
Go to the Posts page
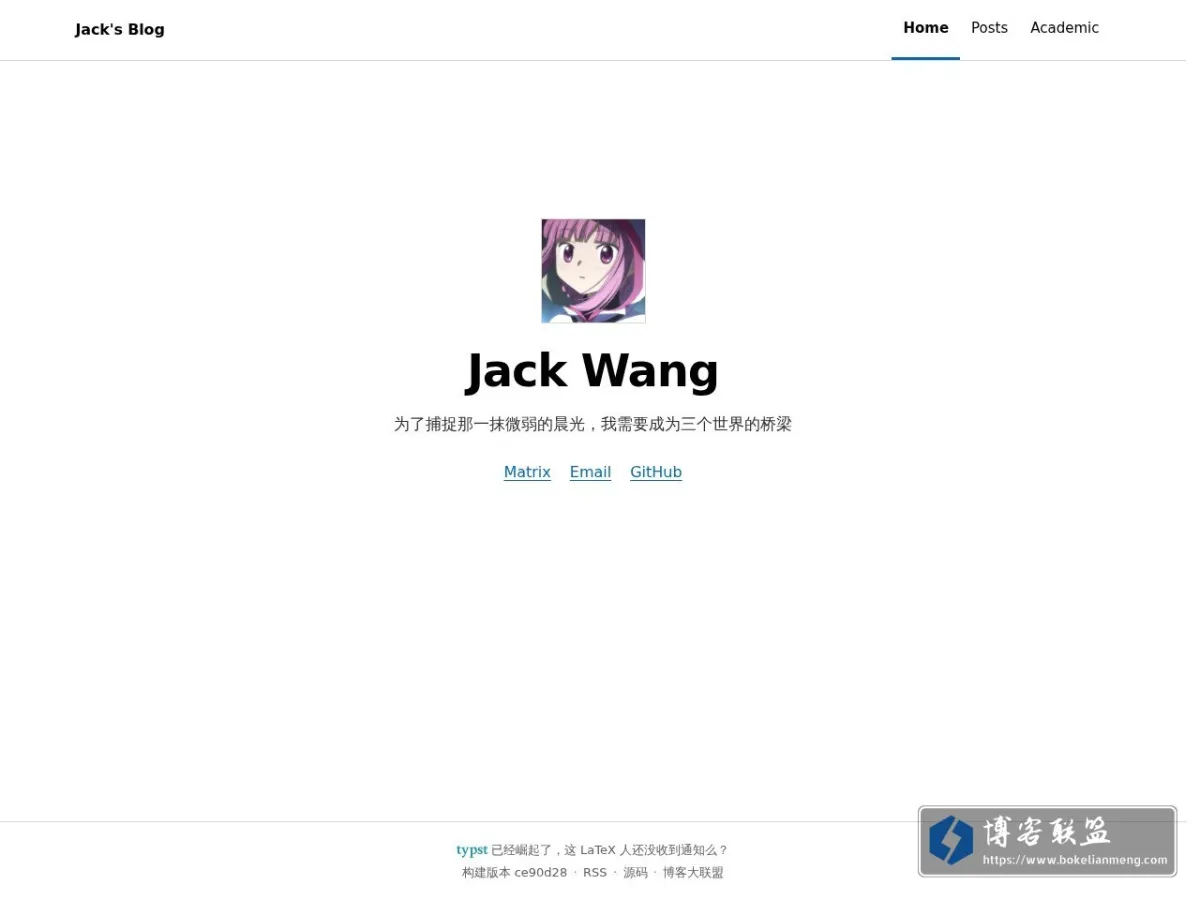tap(989, 28)
